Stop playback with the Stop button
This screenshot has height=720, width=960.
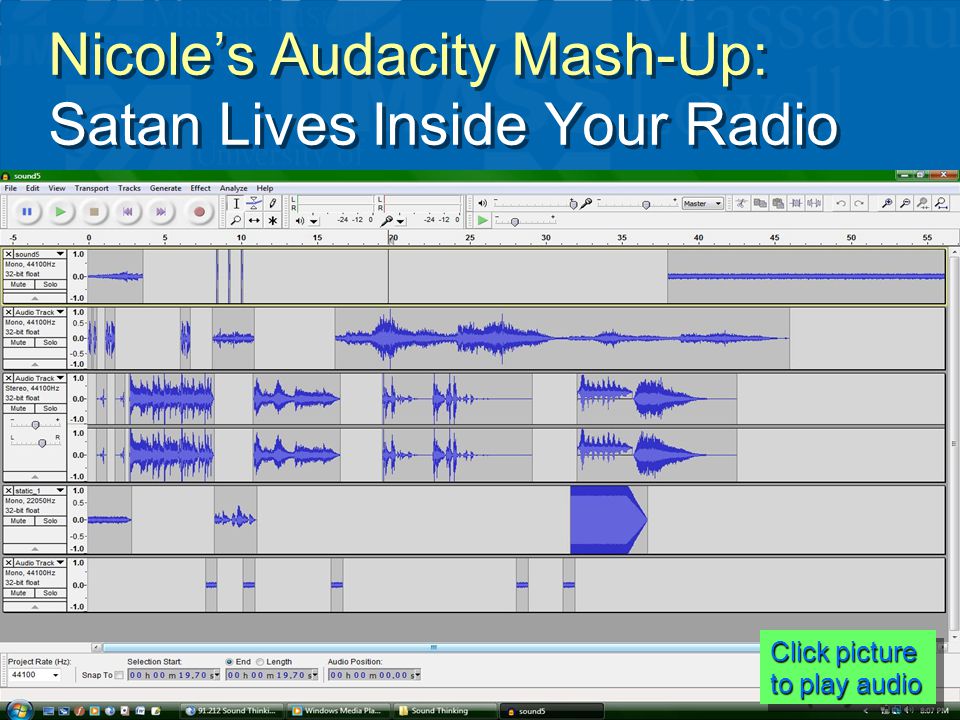click(94, 212)
